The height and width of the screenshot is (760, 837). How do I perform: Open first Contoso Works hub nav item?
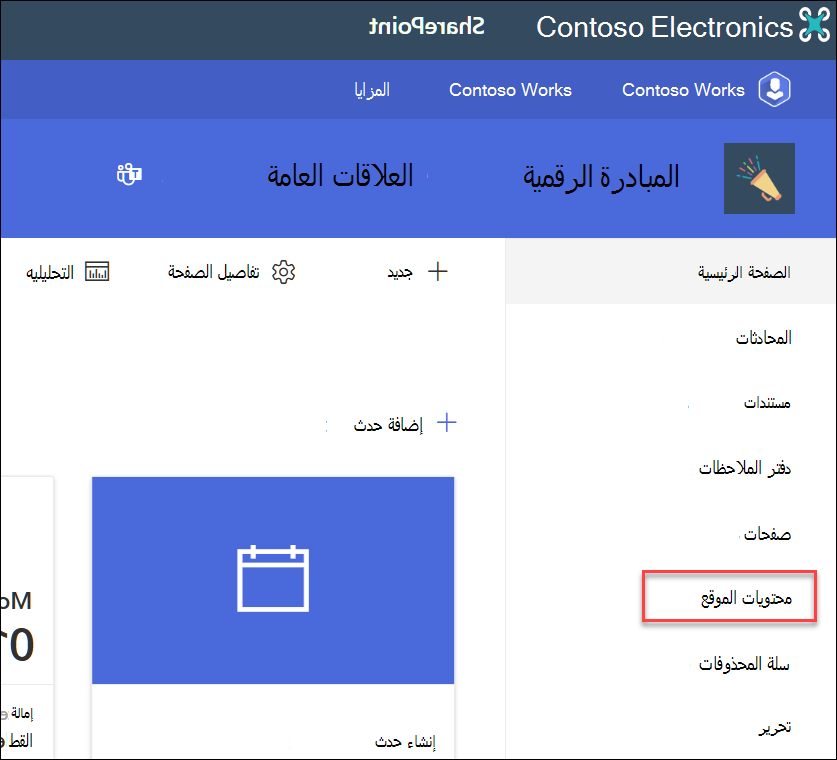pos(683,90)
